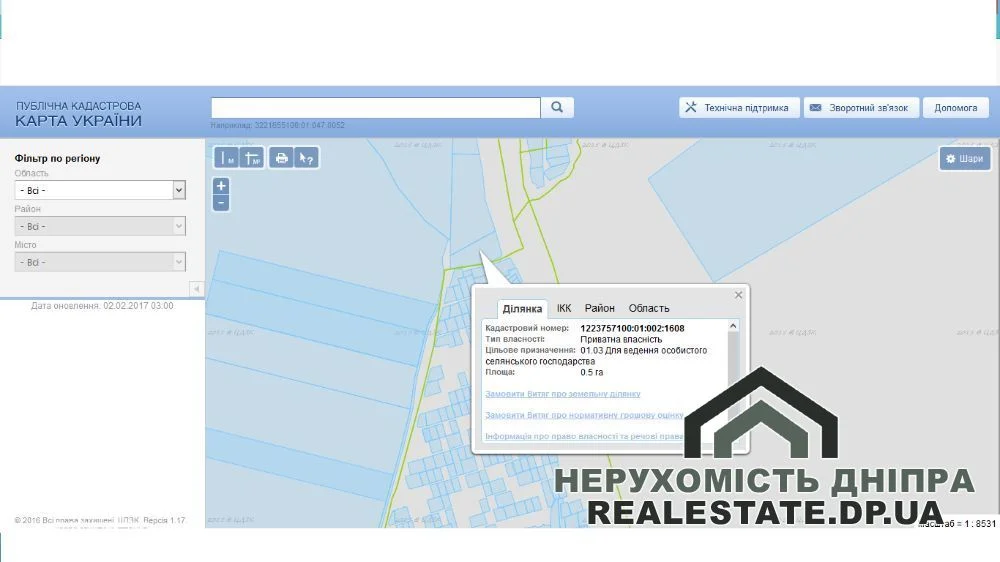Select the area measurement tool
Screen dimensions: 1000x562
pos(251,158)
